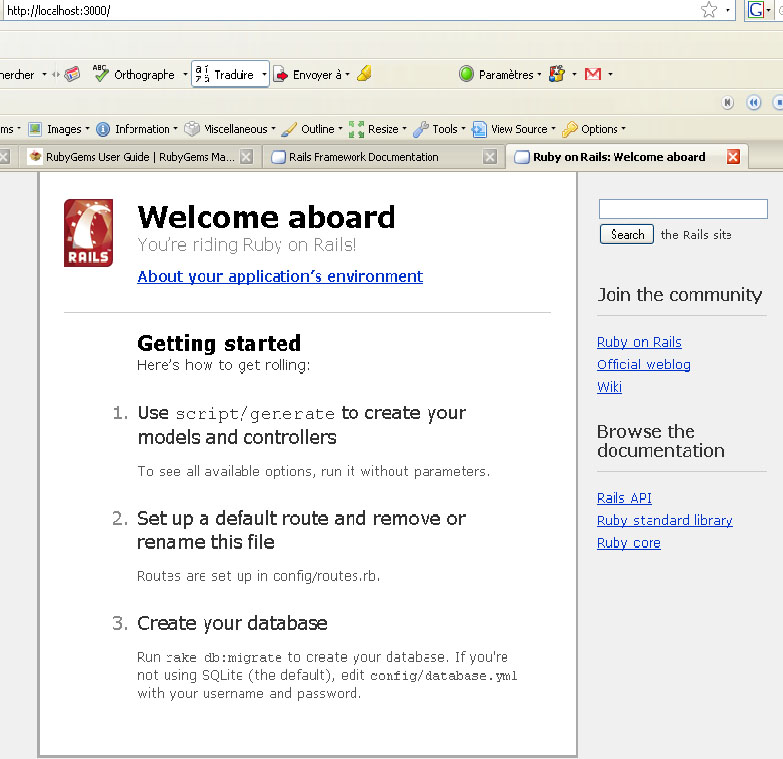The width and height of the screenshot is (783, 759).
Task: Click the green Paramètres circle icon
Action: click(x=466, y=74)
